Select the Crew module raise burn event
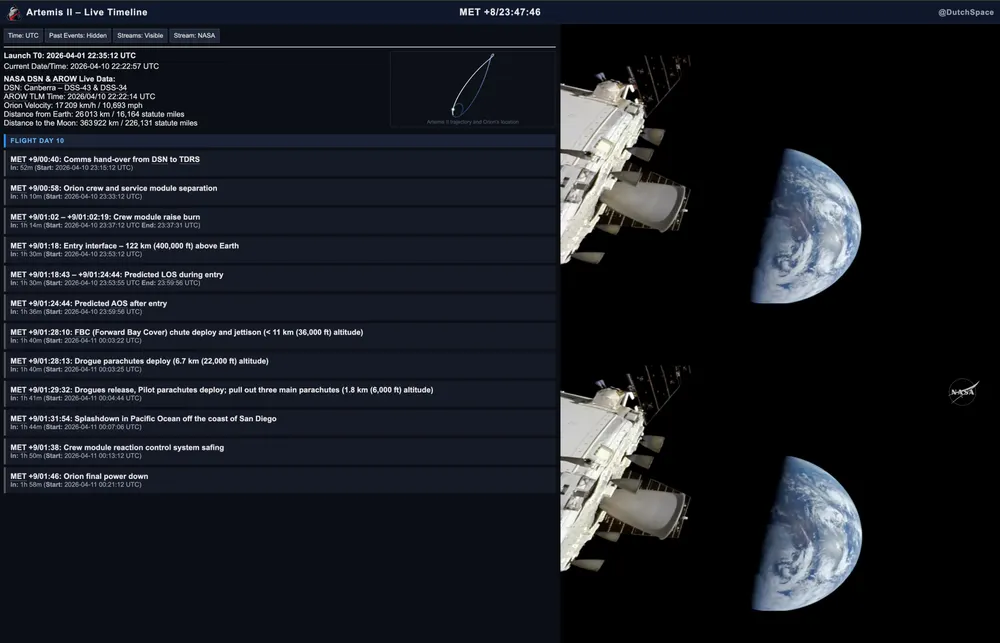 coord(279,221)
